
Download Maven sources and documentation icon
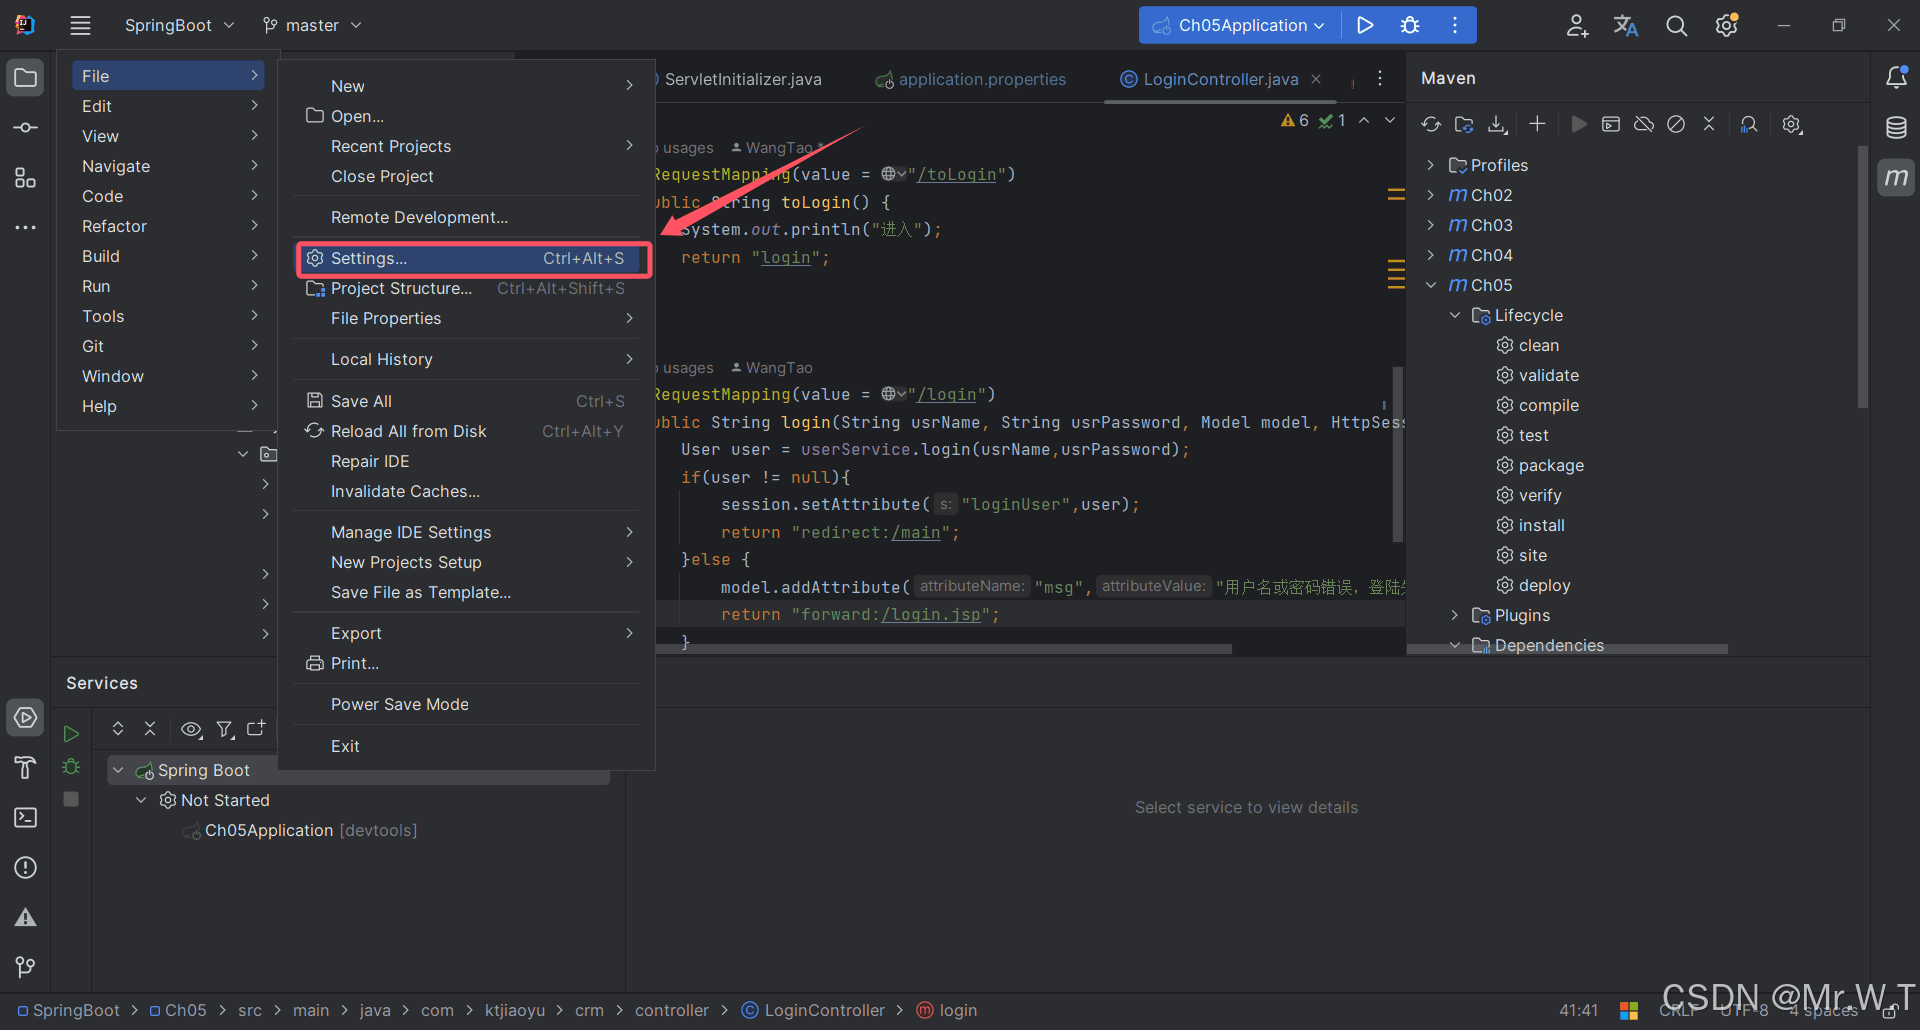point(1497,124)
